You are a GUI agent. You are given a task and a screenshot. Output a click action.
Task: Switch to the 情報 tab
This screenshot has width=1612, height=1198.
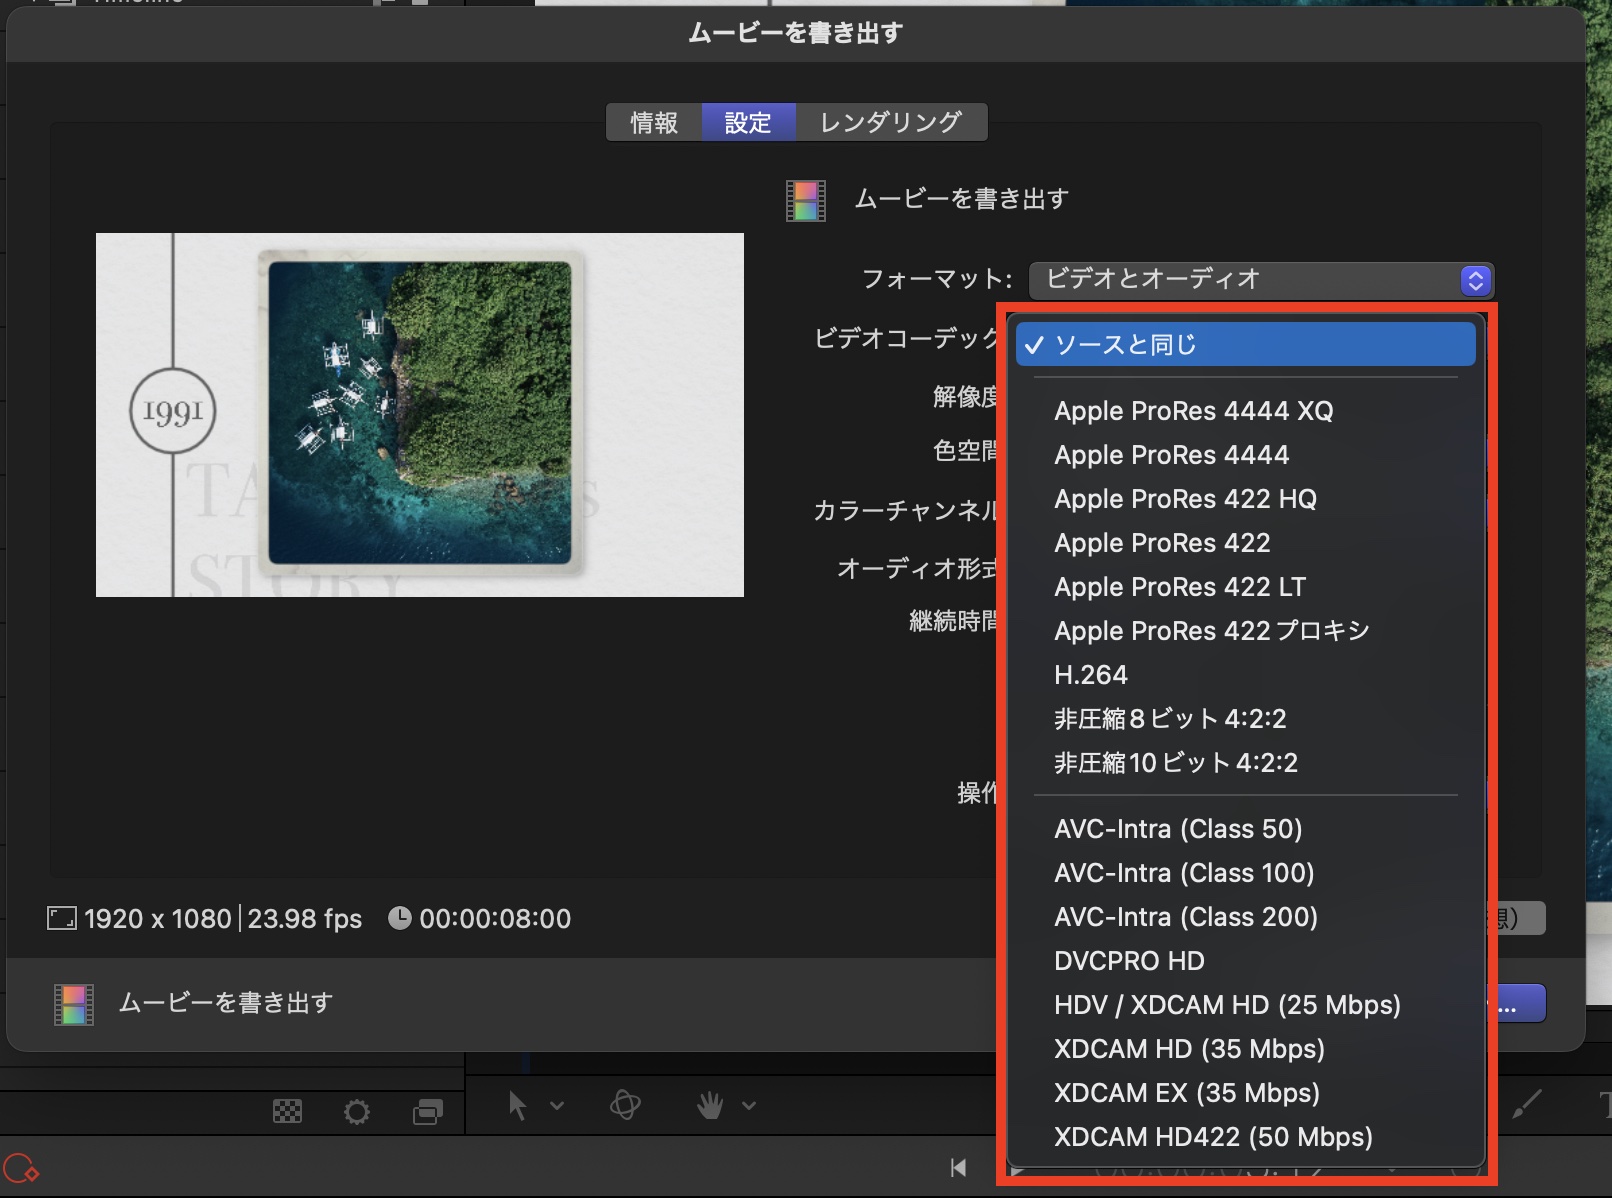coord(654,122)
